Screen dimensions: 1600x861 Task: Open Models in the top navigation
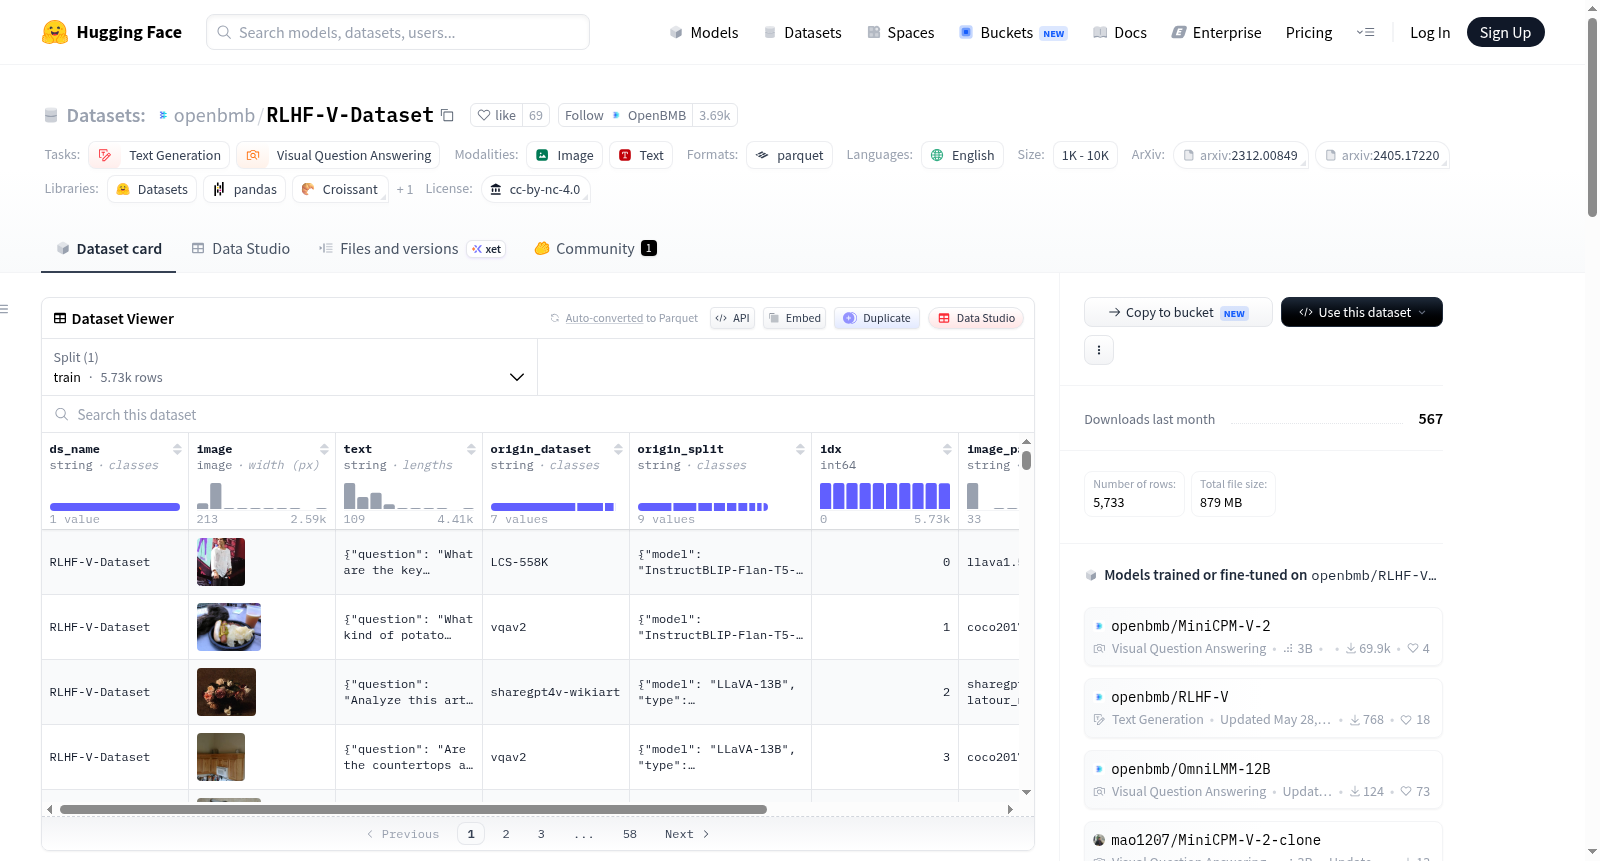pos(704,33)
